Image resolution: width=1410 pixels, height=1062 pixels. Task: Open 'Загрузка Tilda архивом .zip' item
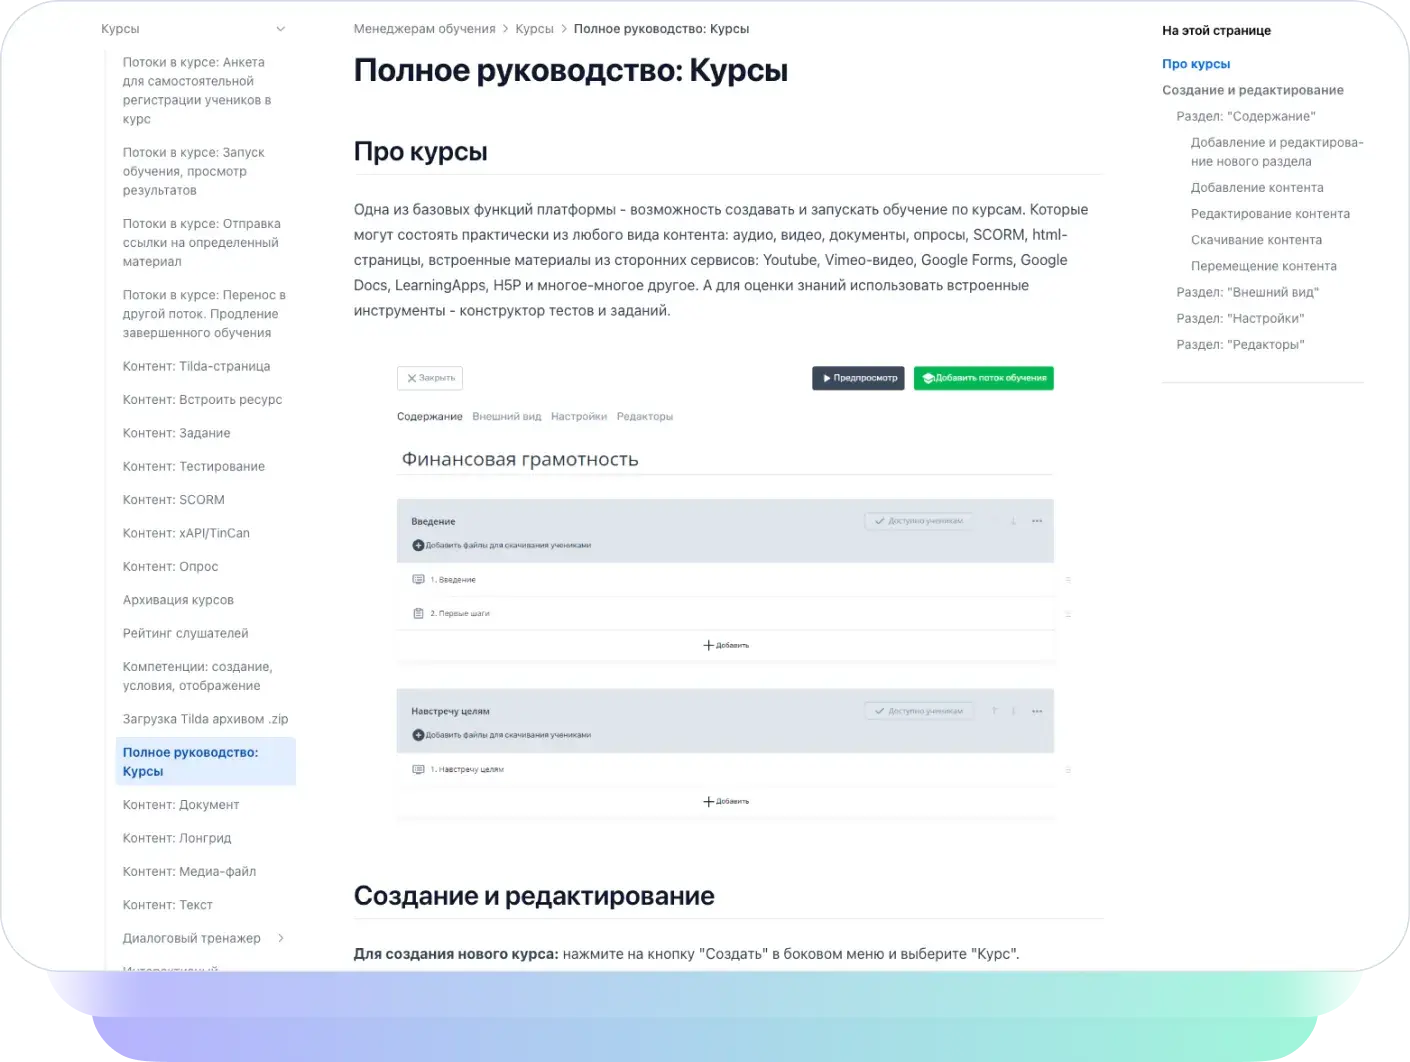(205, 719)
